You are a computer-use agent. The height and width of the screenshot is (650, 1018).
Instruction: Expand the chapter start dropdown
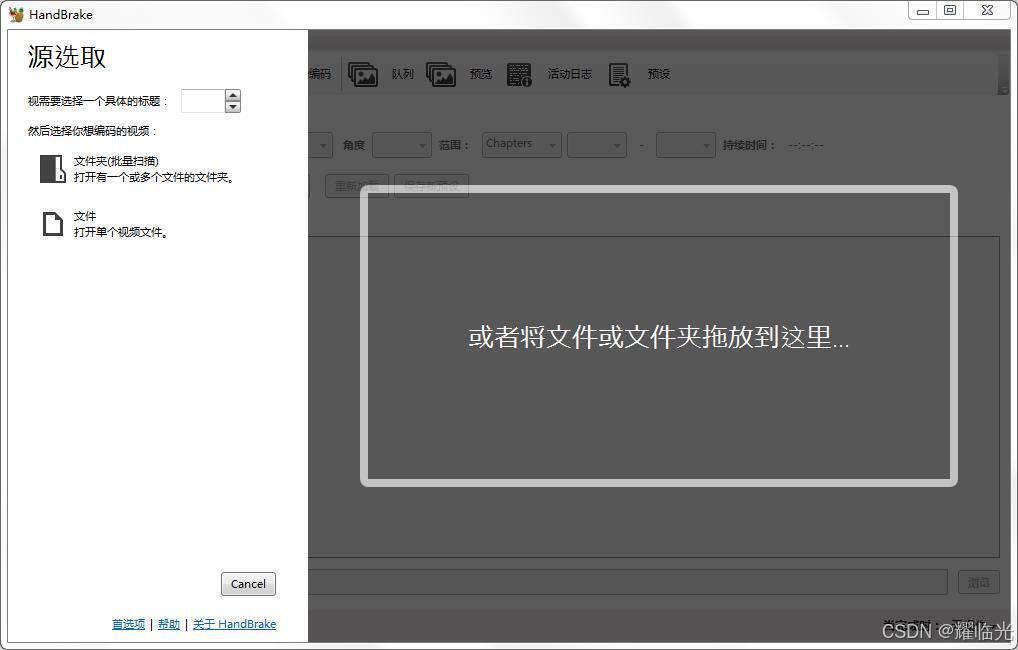click(x=597, y=145)
